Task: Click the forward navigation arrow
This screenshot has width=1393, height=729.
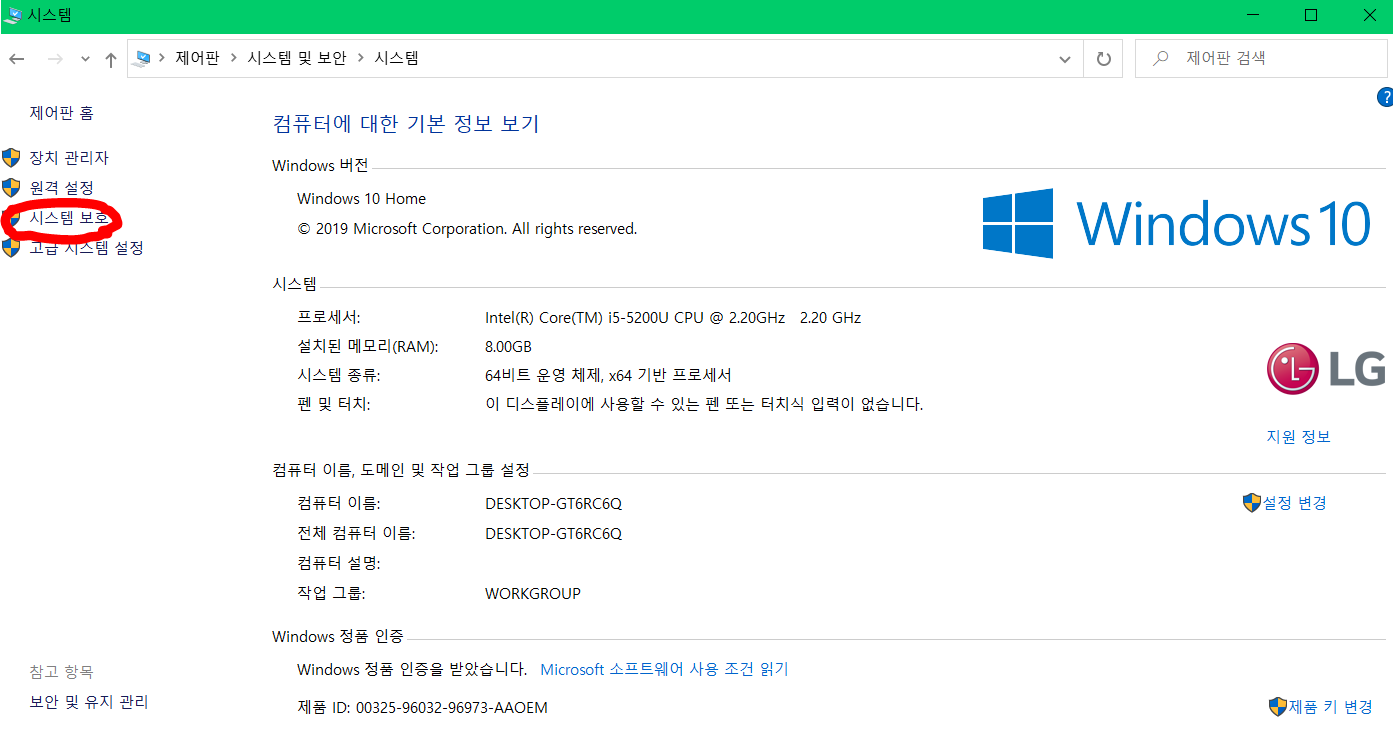Action: coord(55,59)
